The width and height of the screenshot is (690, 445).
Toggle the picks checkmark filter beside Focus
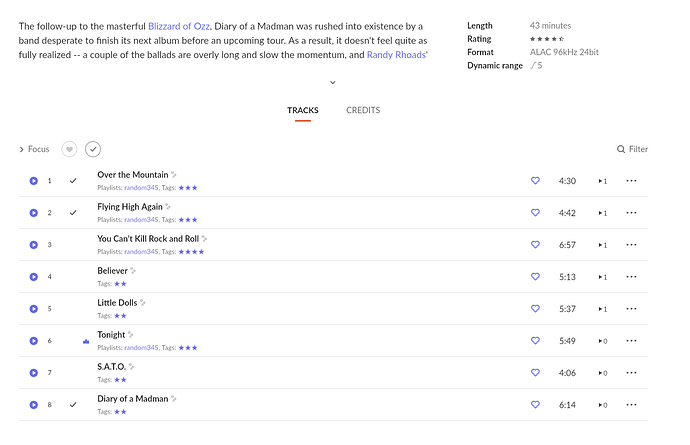93,149
